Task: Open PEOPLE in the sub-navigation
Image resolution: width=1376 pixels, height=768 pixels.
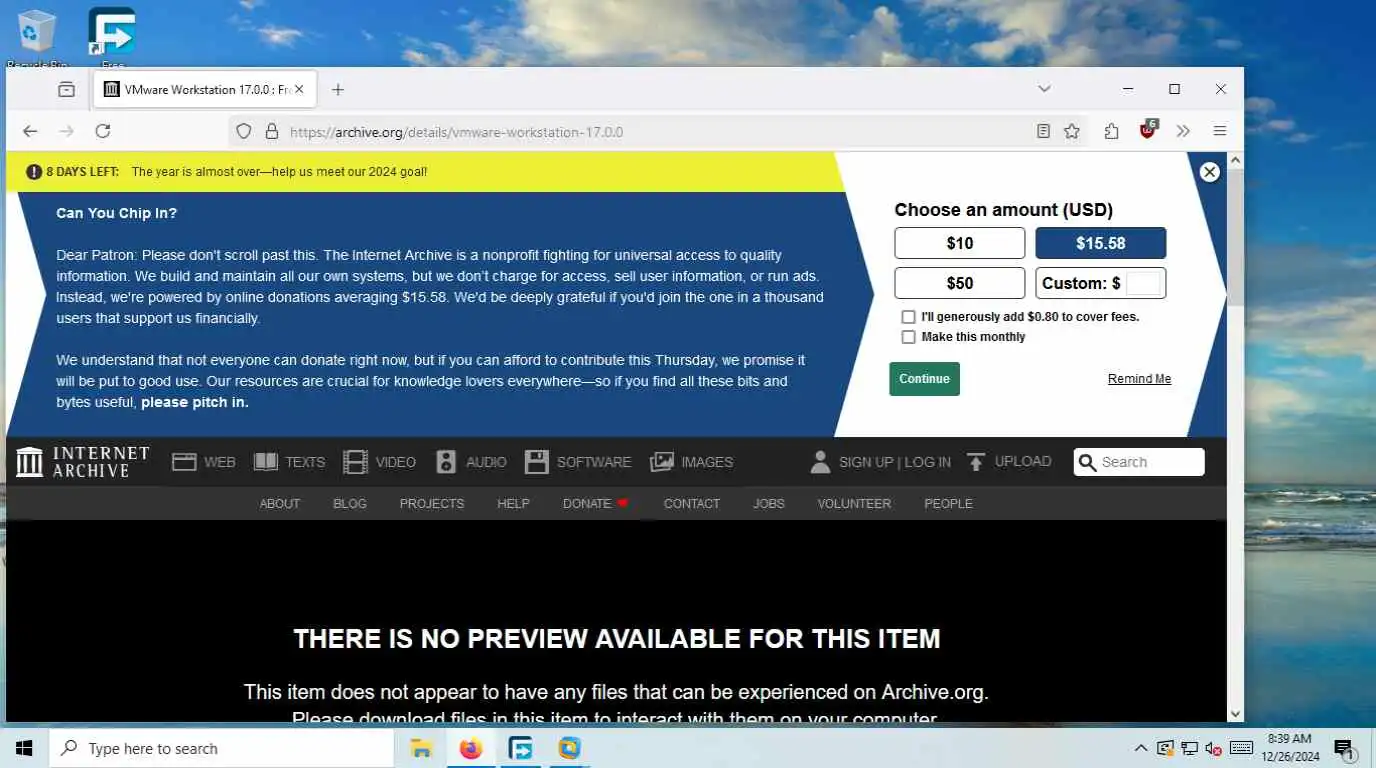Action: point(948,503)
